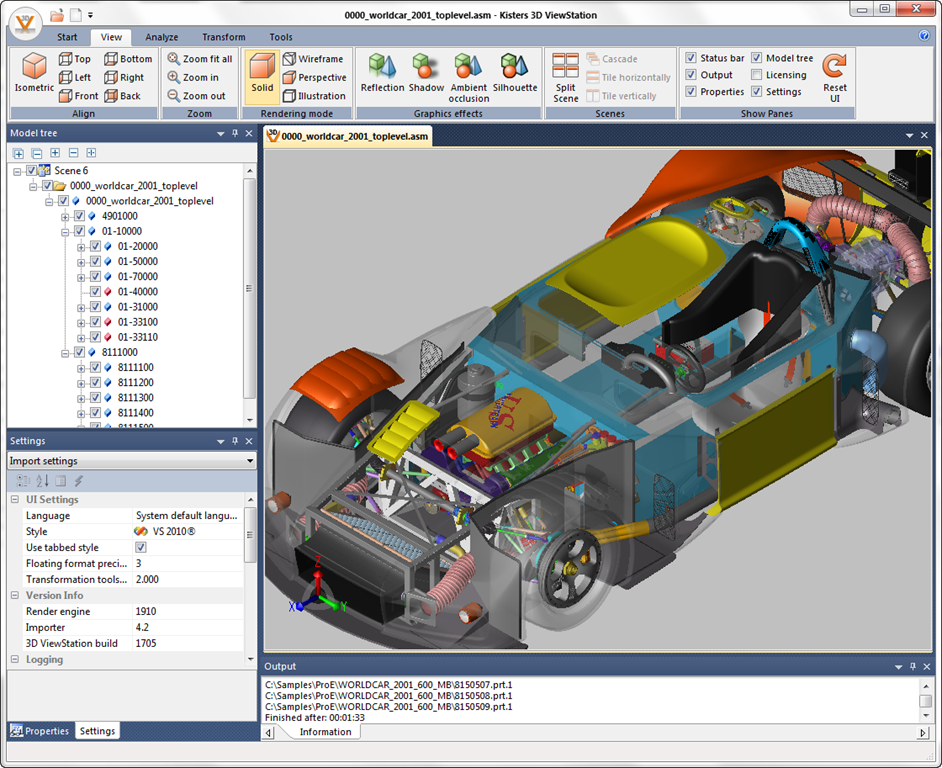Expand the 01-20000 tree node

click(81, 247)
